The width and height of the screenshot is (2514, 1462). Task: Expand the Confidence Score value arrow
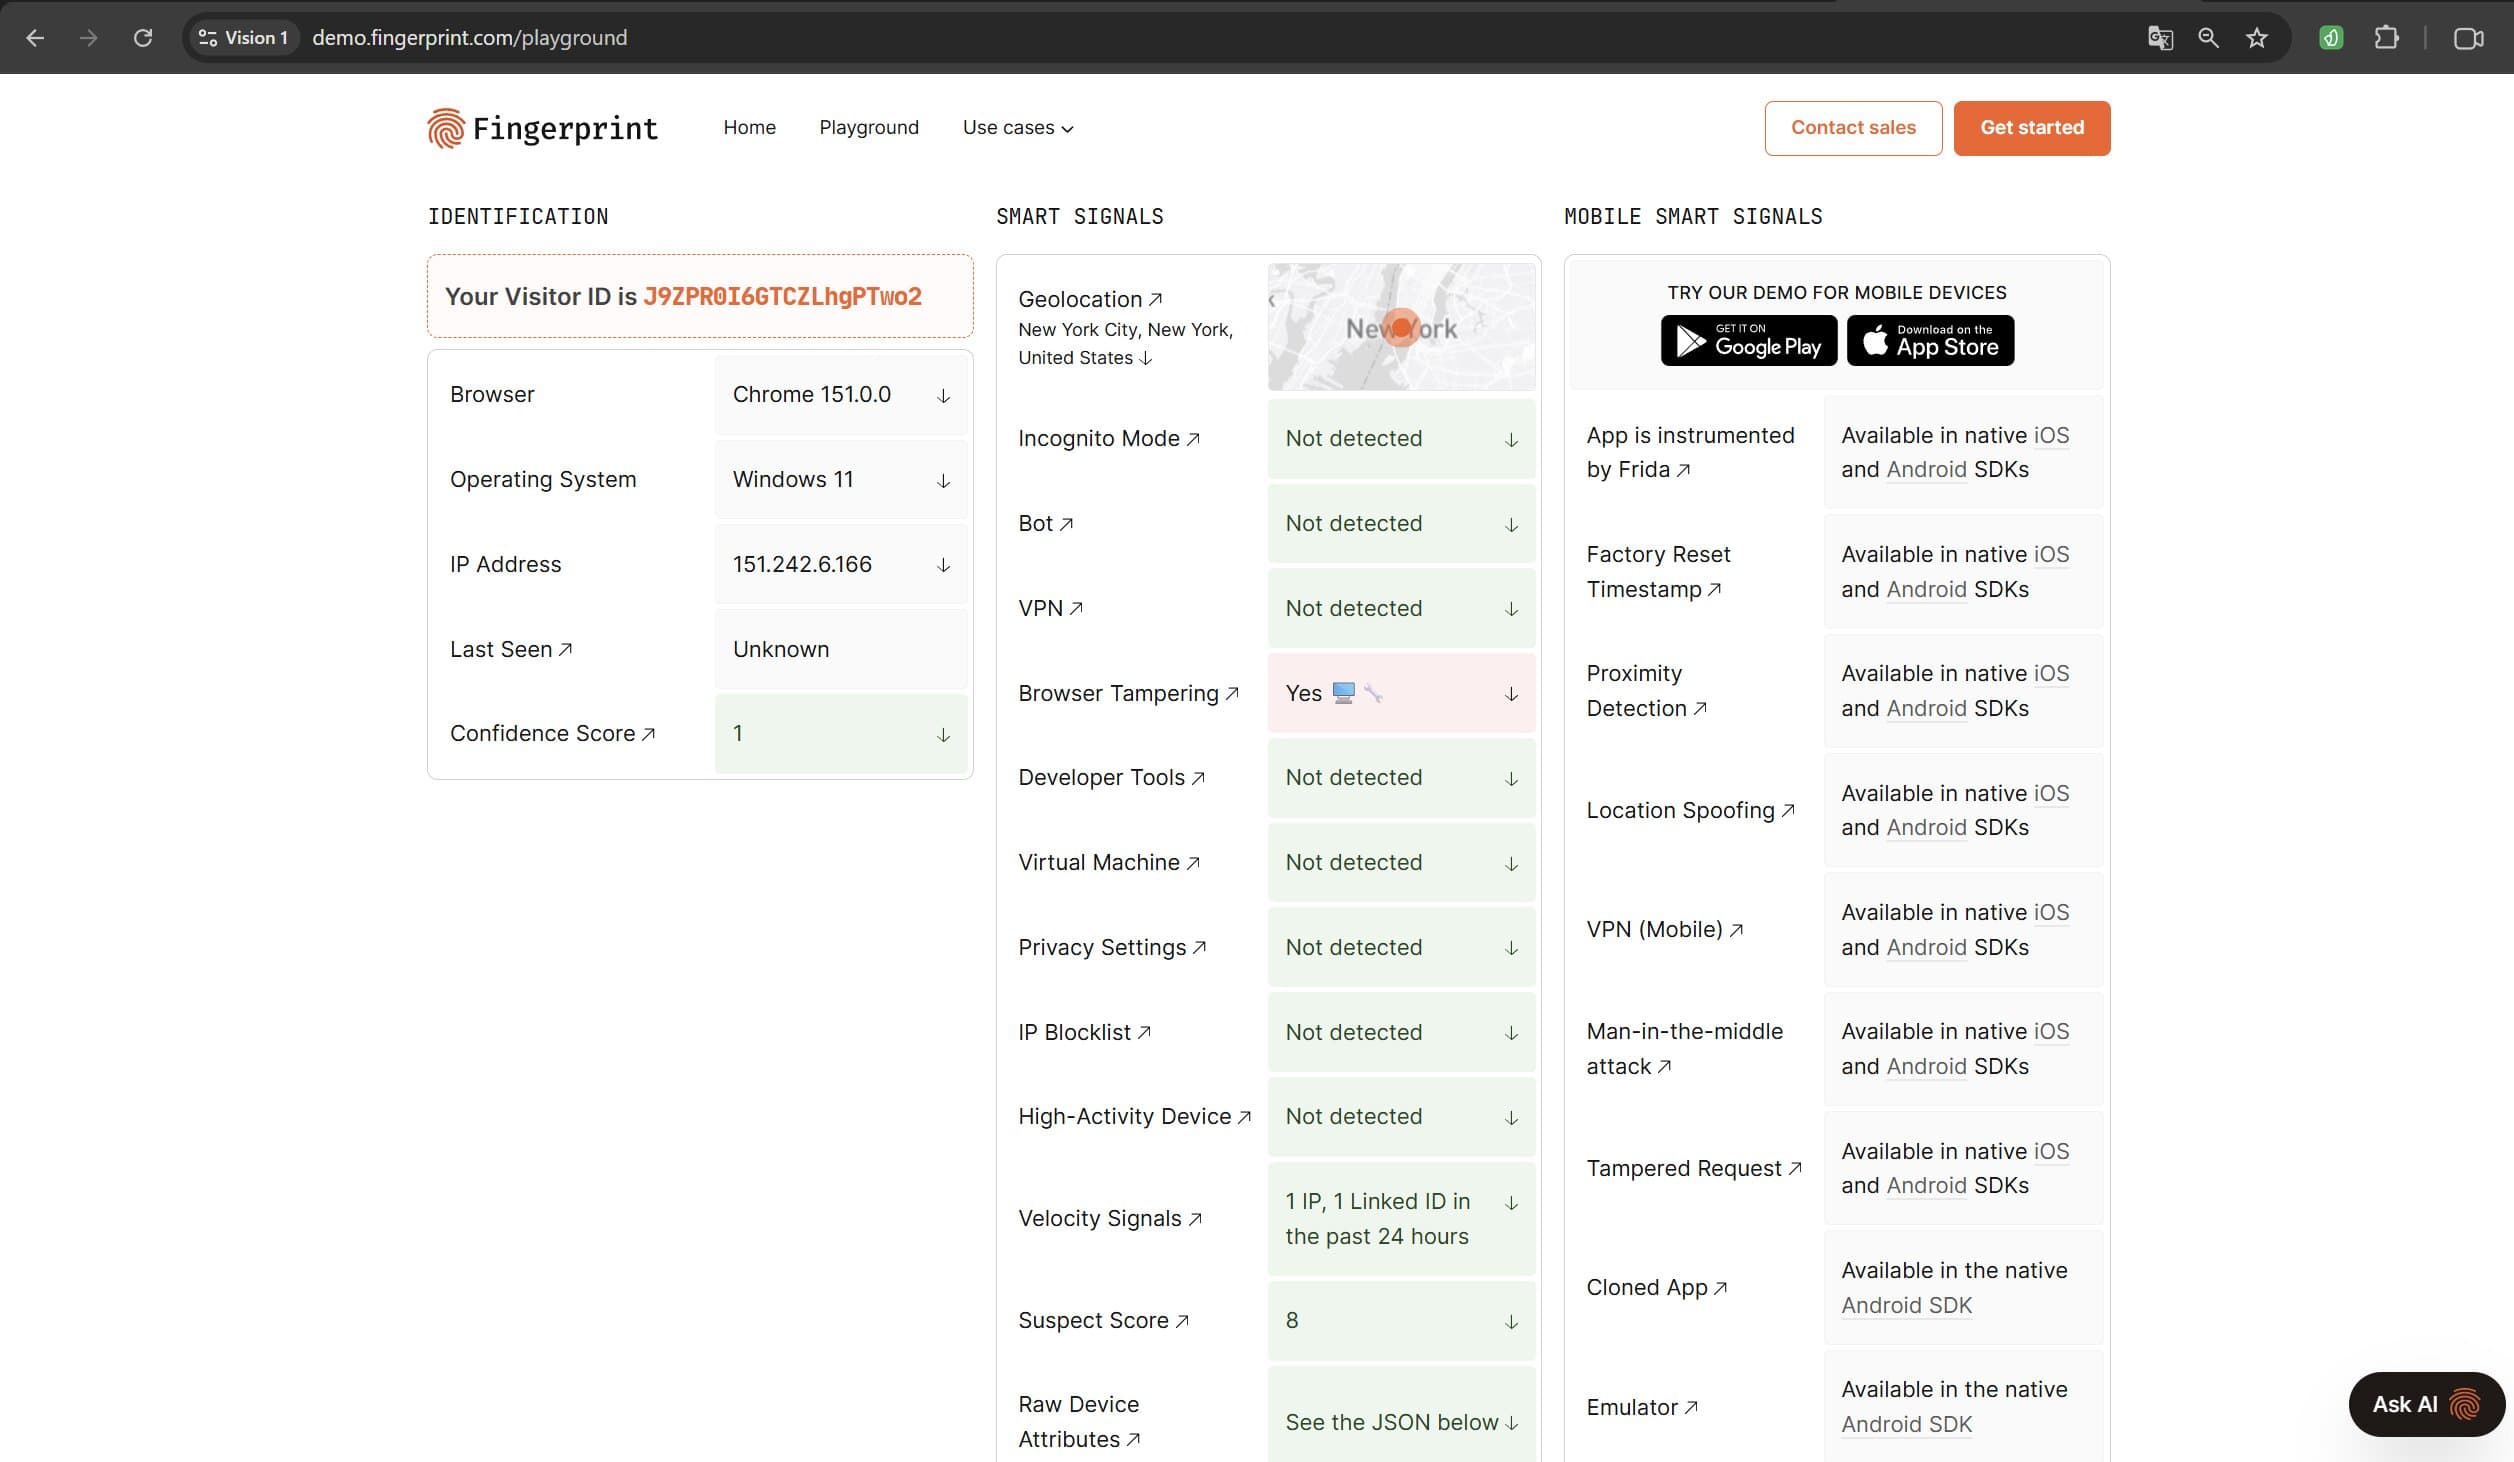(x=943, y=735)
